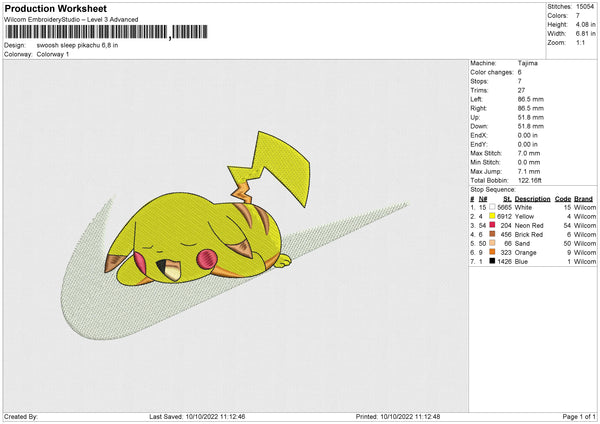Click the N# column header
This screenshot has width=600, height=424.
(483, 199)
